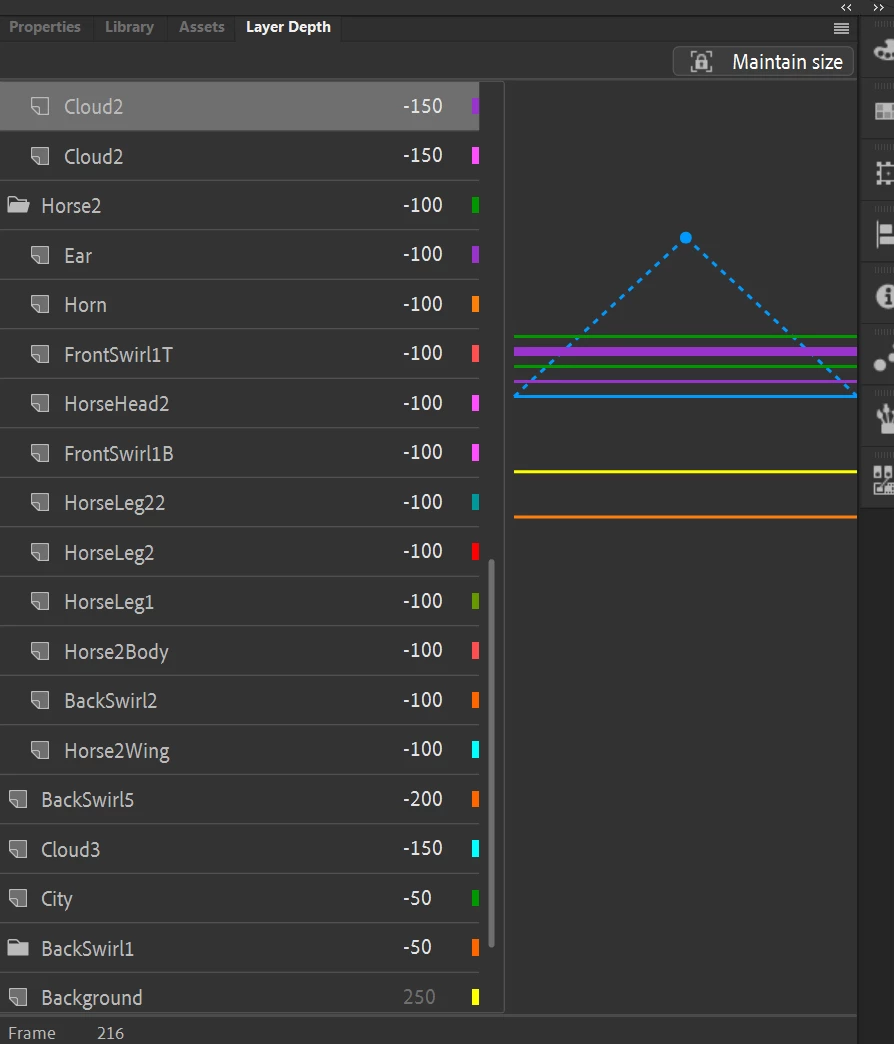
Task: Click the Horse2 folder depth value -100
Action: pyautogui.click(x=423, y=204)
